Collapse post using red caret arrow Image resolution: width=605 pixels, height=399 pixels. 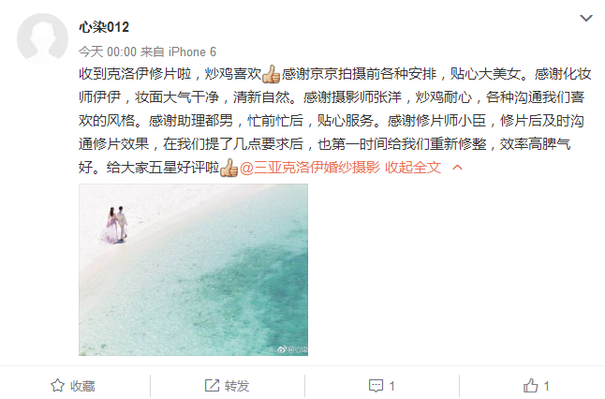457,167
